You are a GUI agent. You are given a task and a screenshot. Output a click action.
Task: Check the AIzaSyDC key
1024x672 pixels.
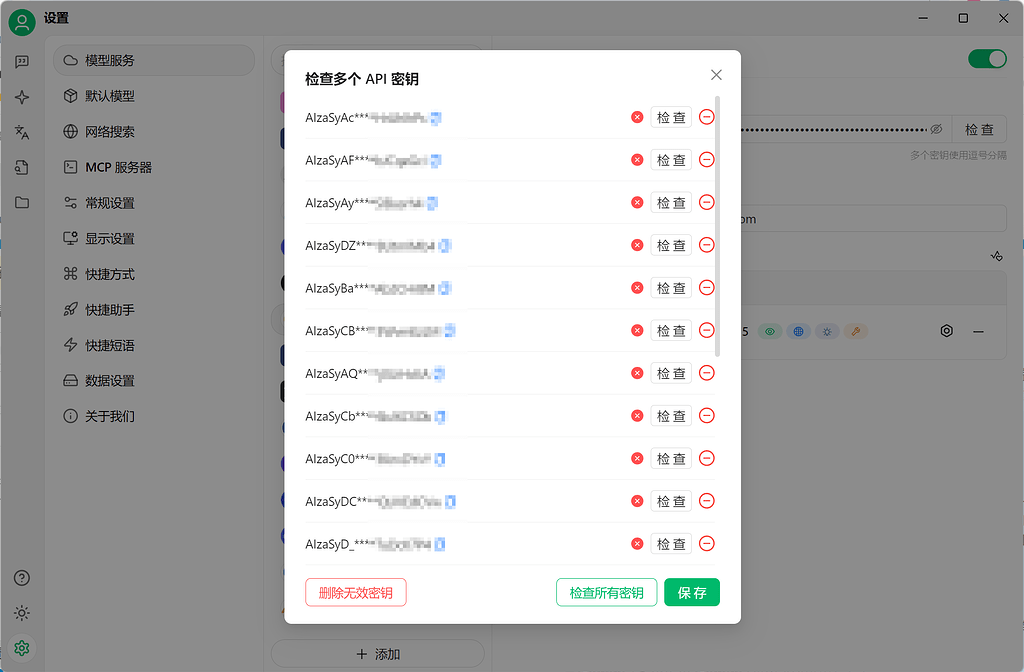(671, 502)
